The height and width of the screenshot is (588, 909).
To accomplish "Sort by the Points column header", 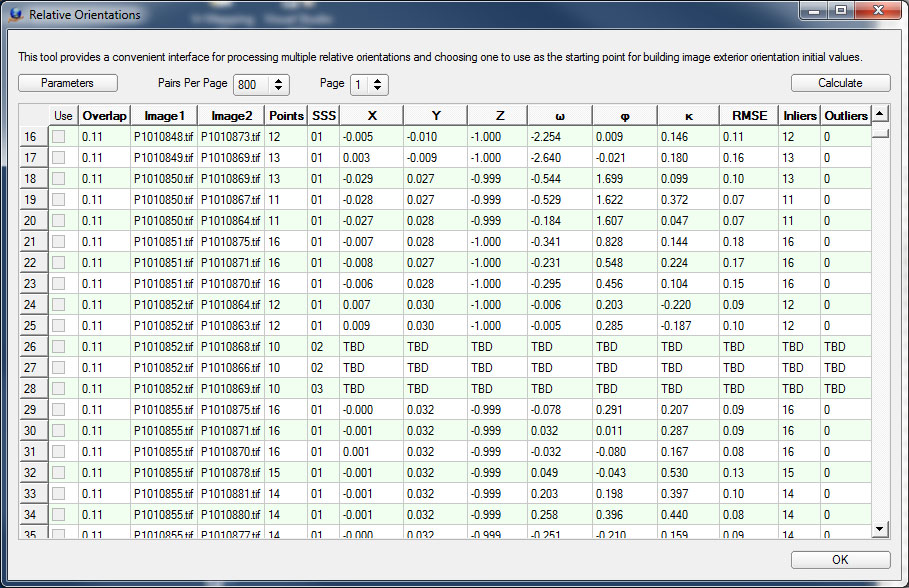I will point(286,116).
